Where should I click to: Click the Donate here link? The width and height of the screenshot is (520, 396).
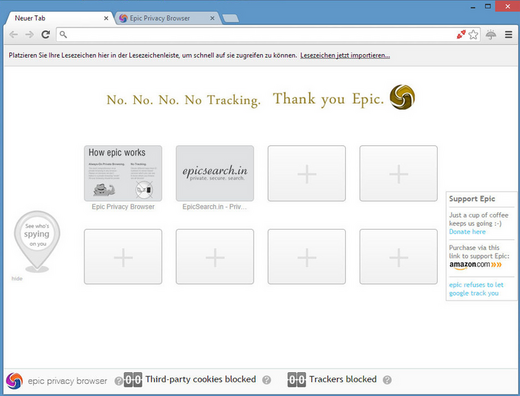pyautogui.click(x=467, y=232)
